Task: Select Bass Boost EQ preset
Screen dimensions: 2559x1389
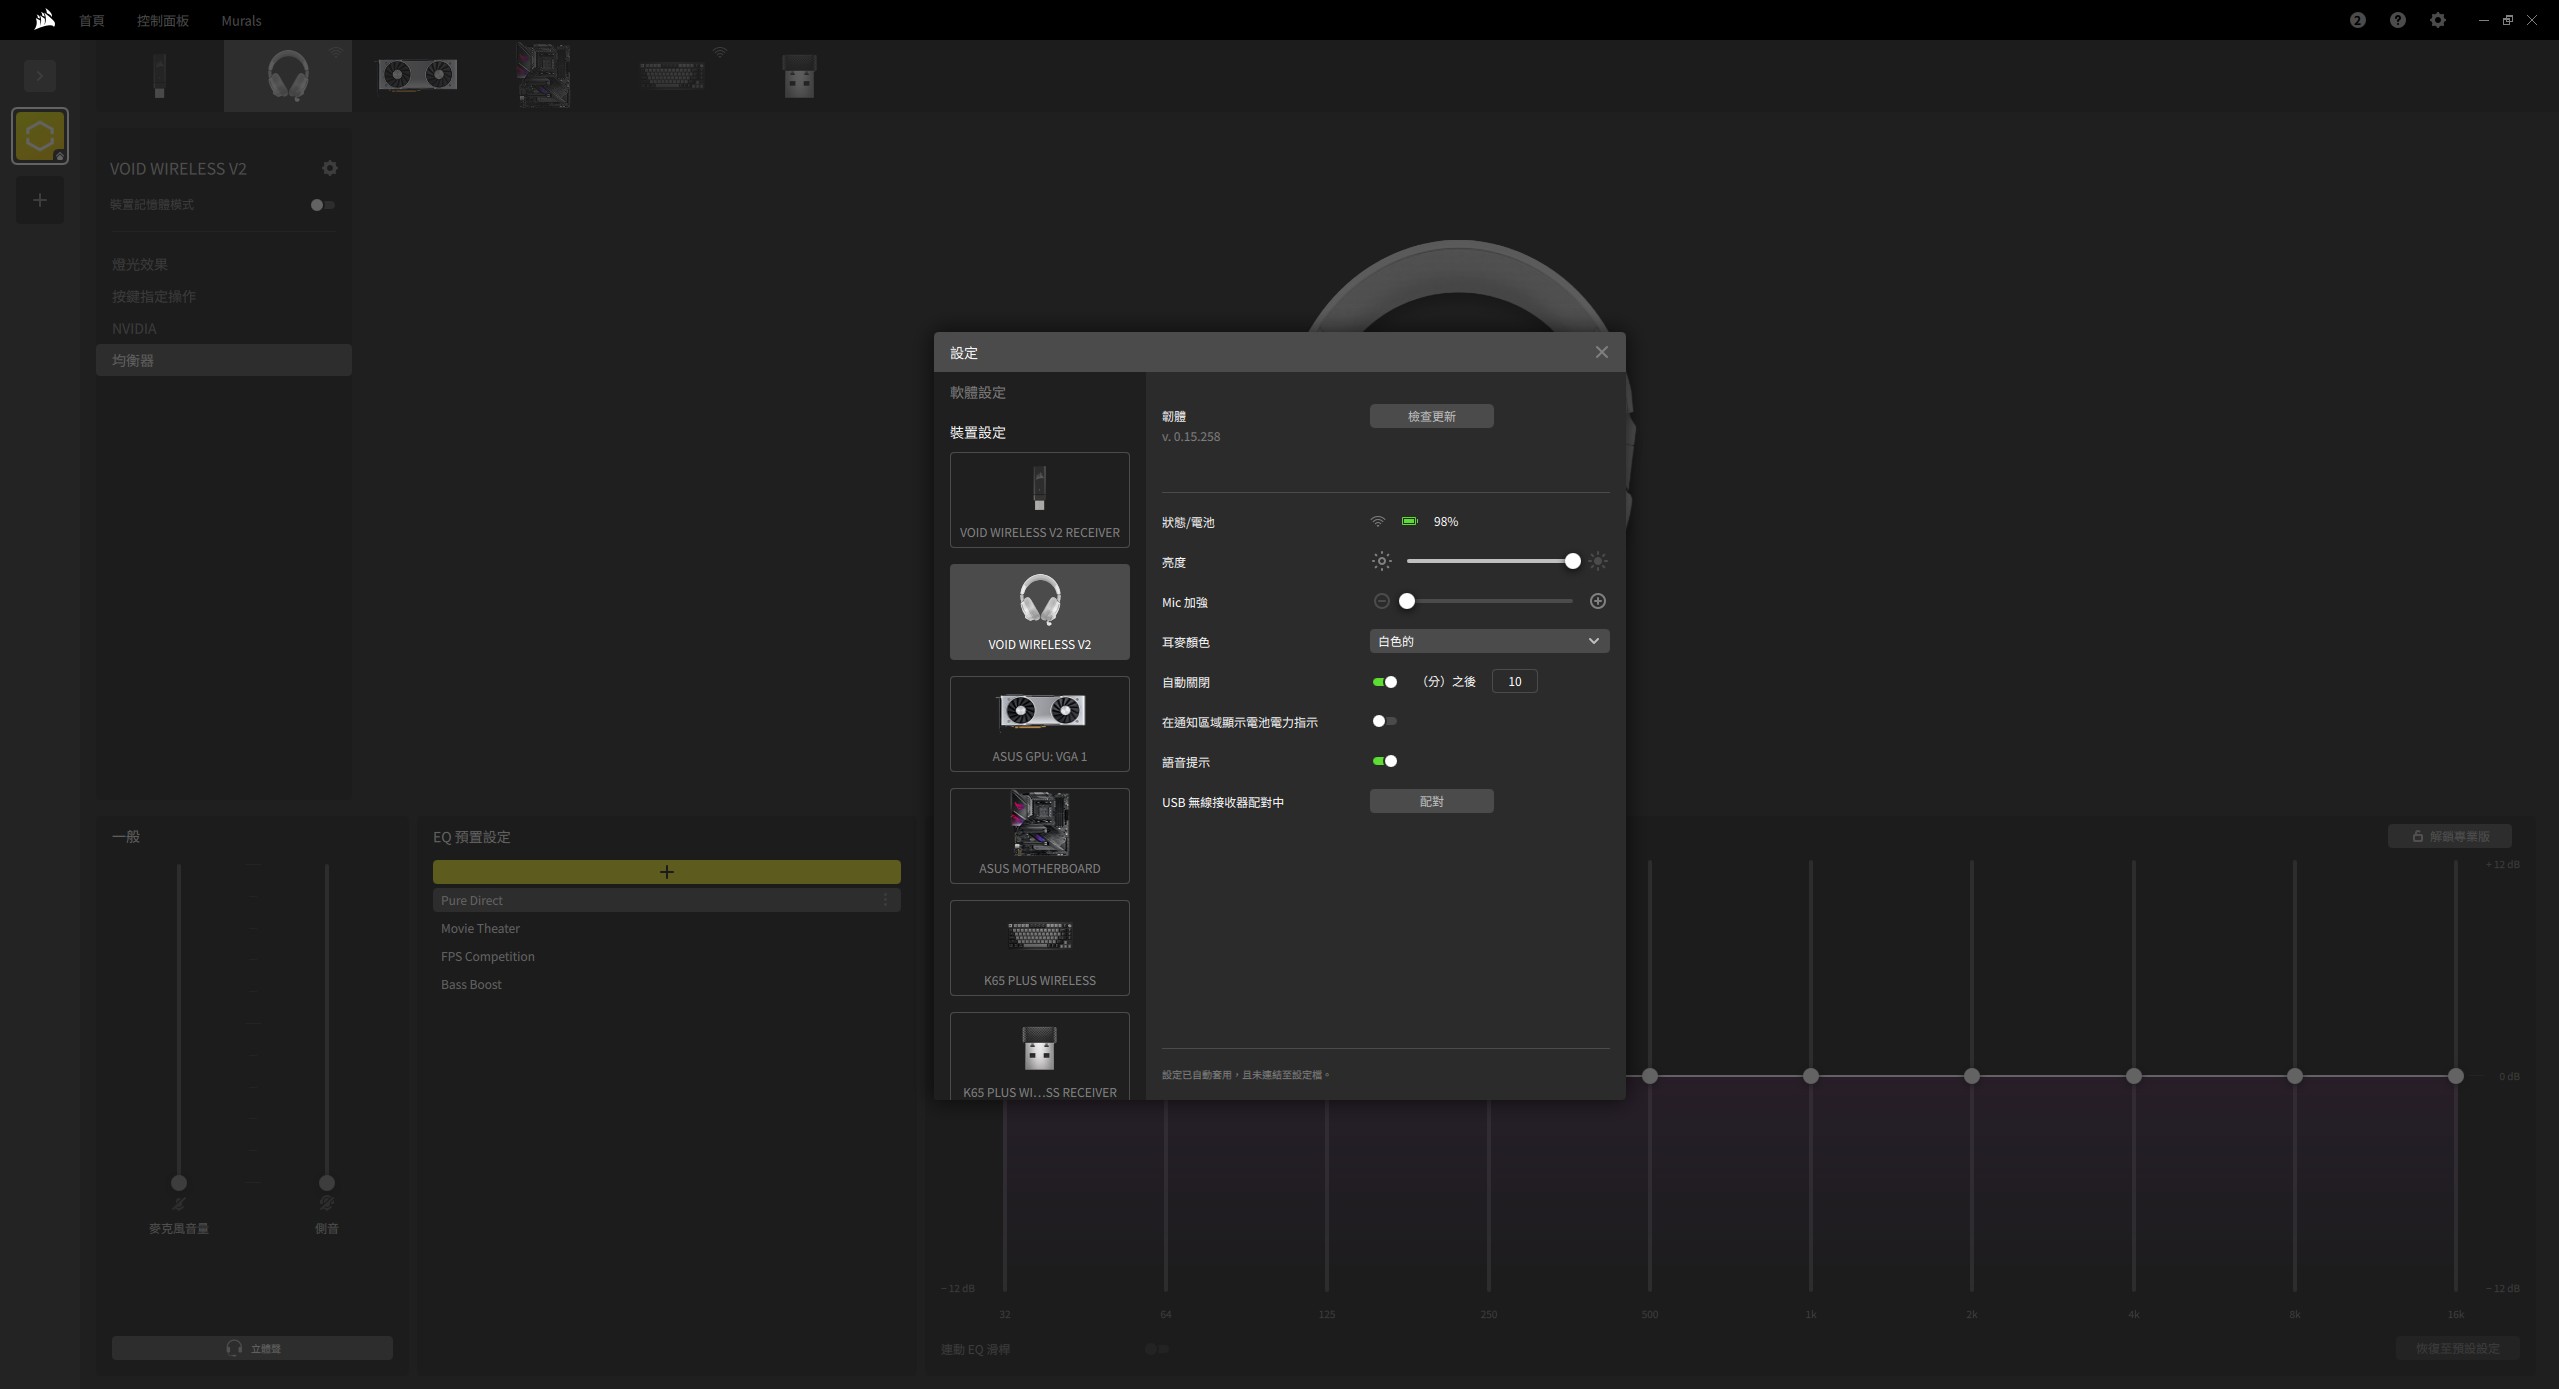Action: click(x=666, y=984)
